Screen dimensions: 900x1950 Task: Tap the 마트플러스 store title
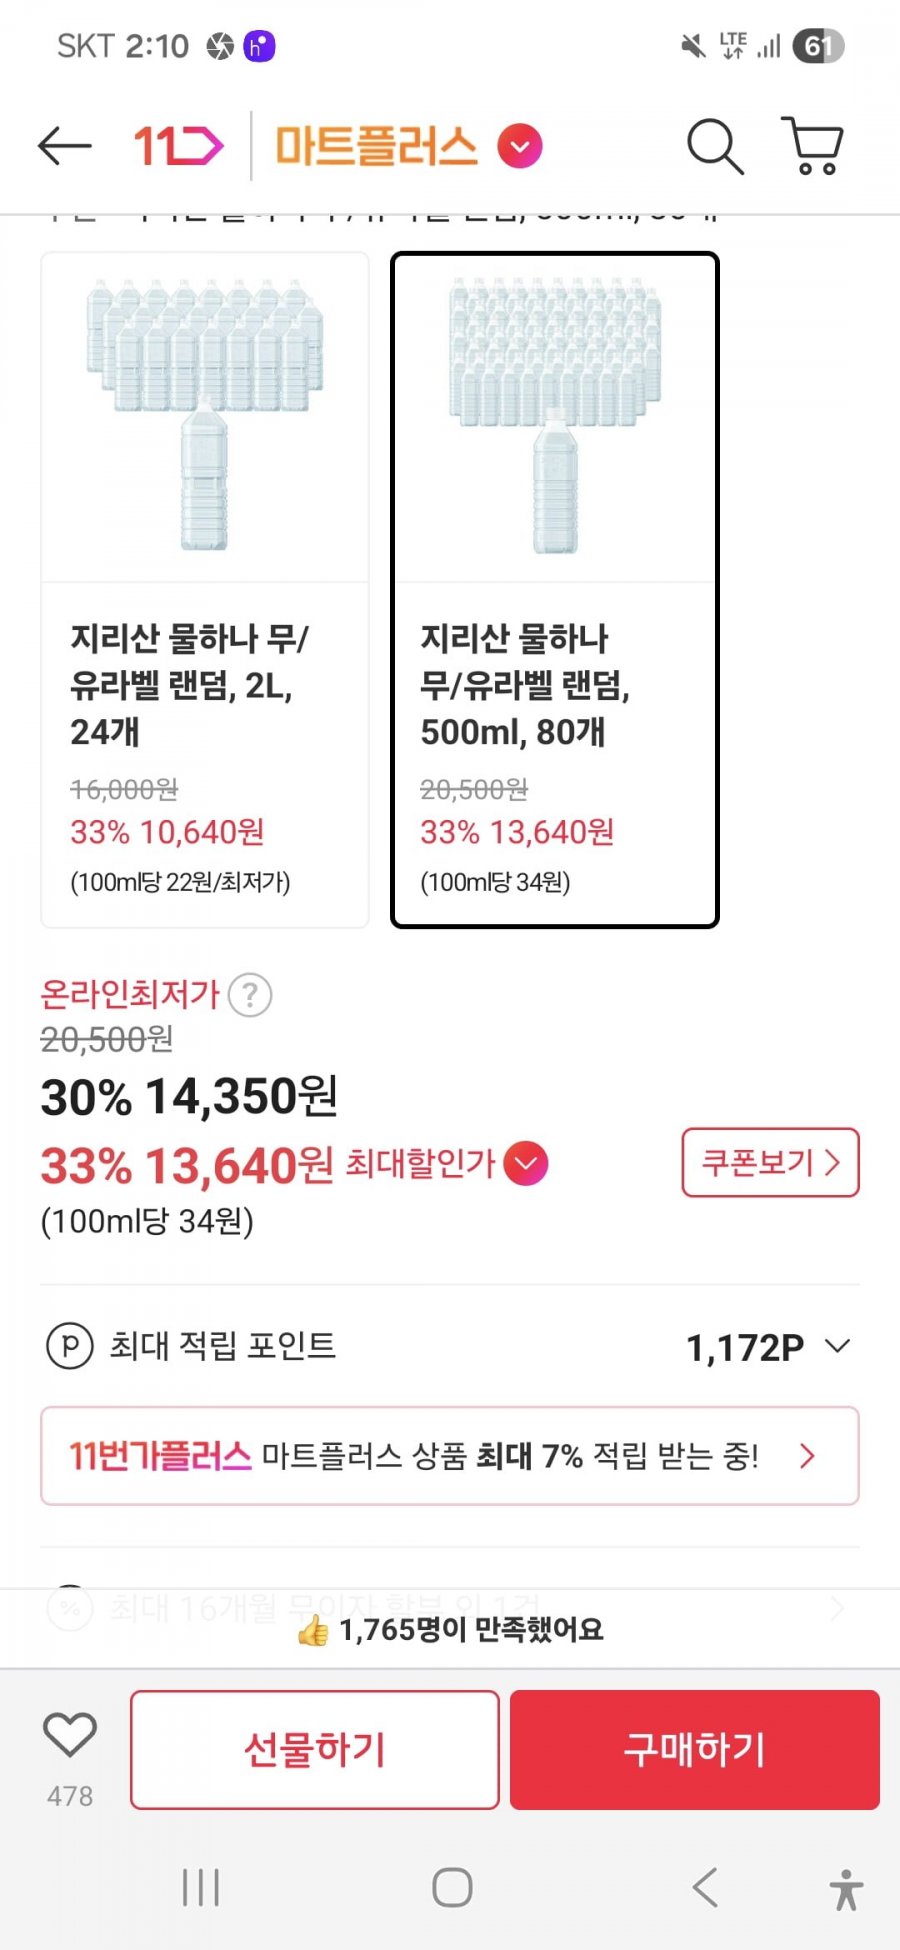pyautogui.click(x=376, y=147)
